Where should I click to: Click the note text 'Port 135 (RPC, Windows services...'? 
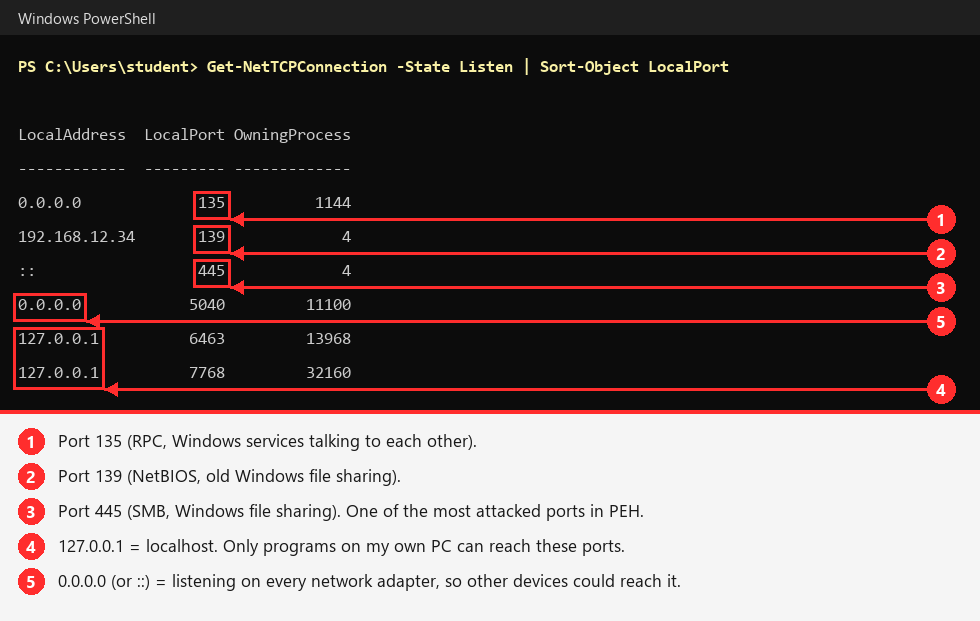tap(268, 442)
